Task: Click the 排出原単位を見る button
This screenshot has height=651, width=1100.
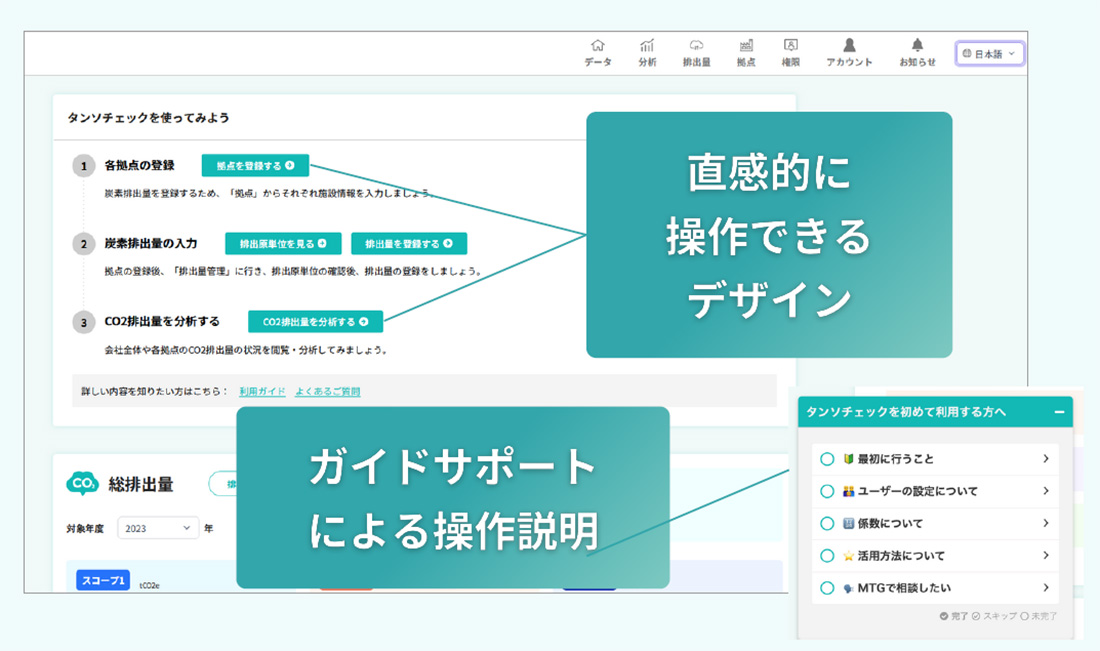Action: point(283,243)
